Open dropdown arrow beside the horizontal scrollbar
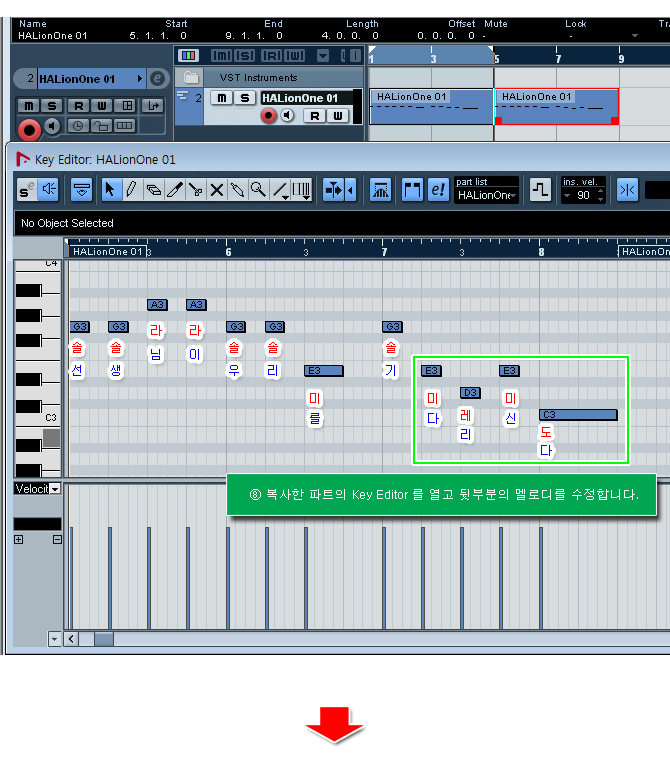 (x=54, y=639)
